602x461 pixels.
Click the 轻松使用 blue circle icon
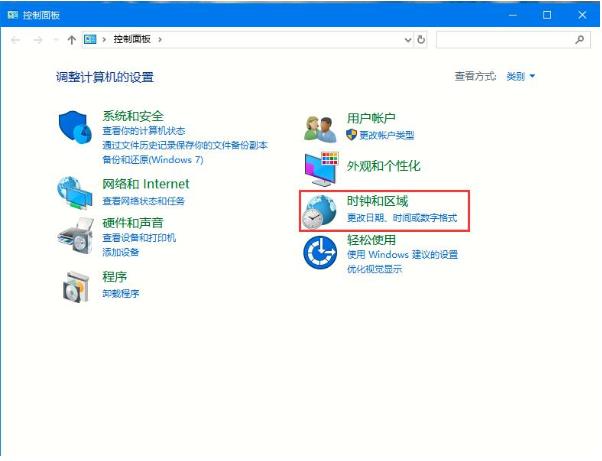[x=320, y=253]
